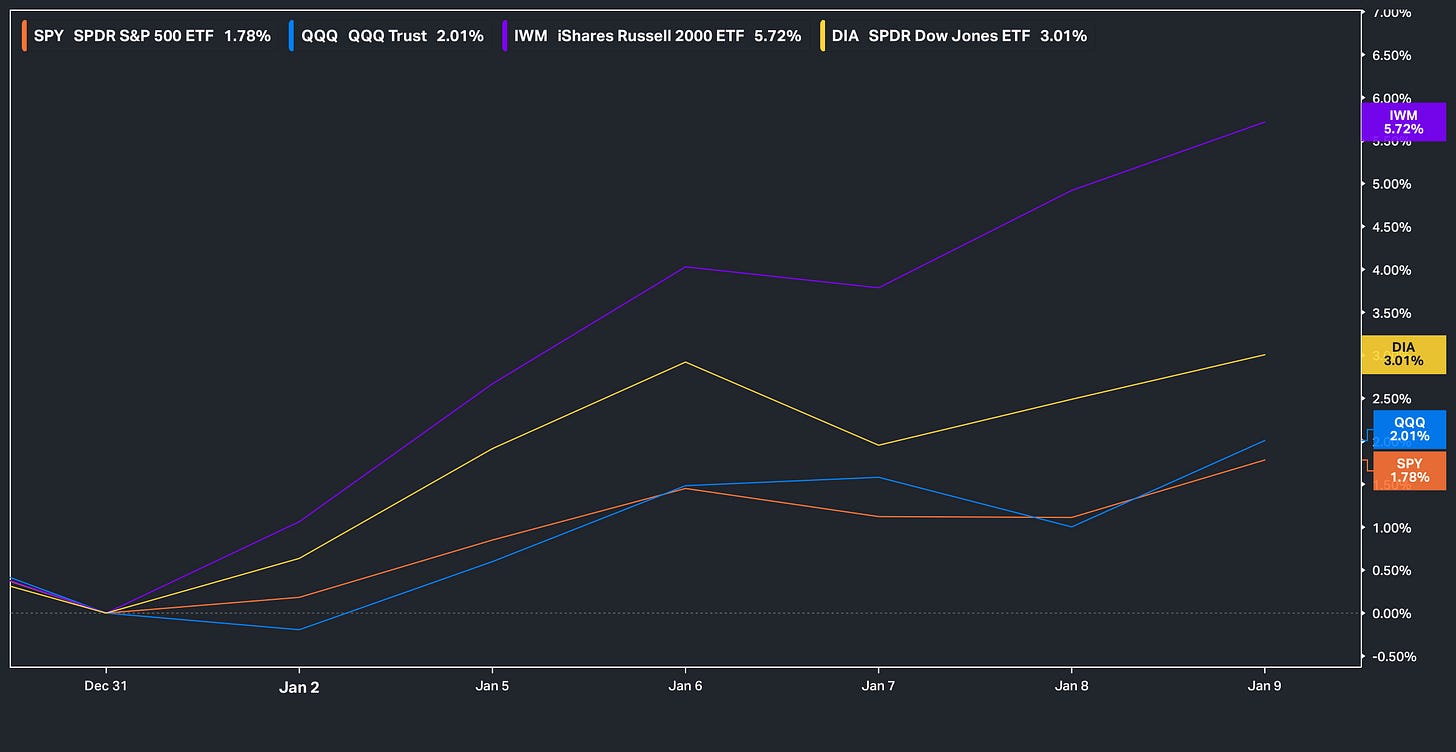Click the 6.50% axis value
The height and width of the screenshot is (752, 1456).
pos(1393,56)
